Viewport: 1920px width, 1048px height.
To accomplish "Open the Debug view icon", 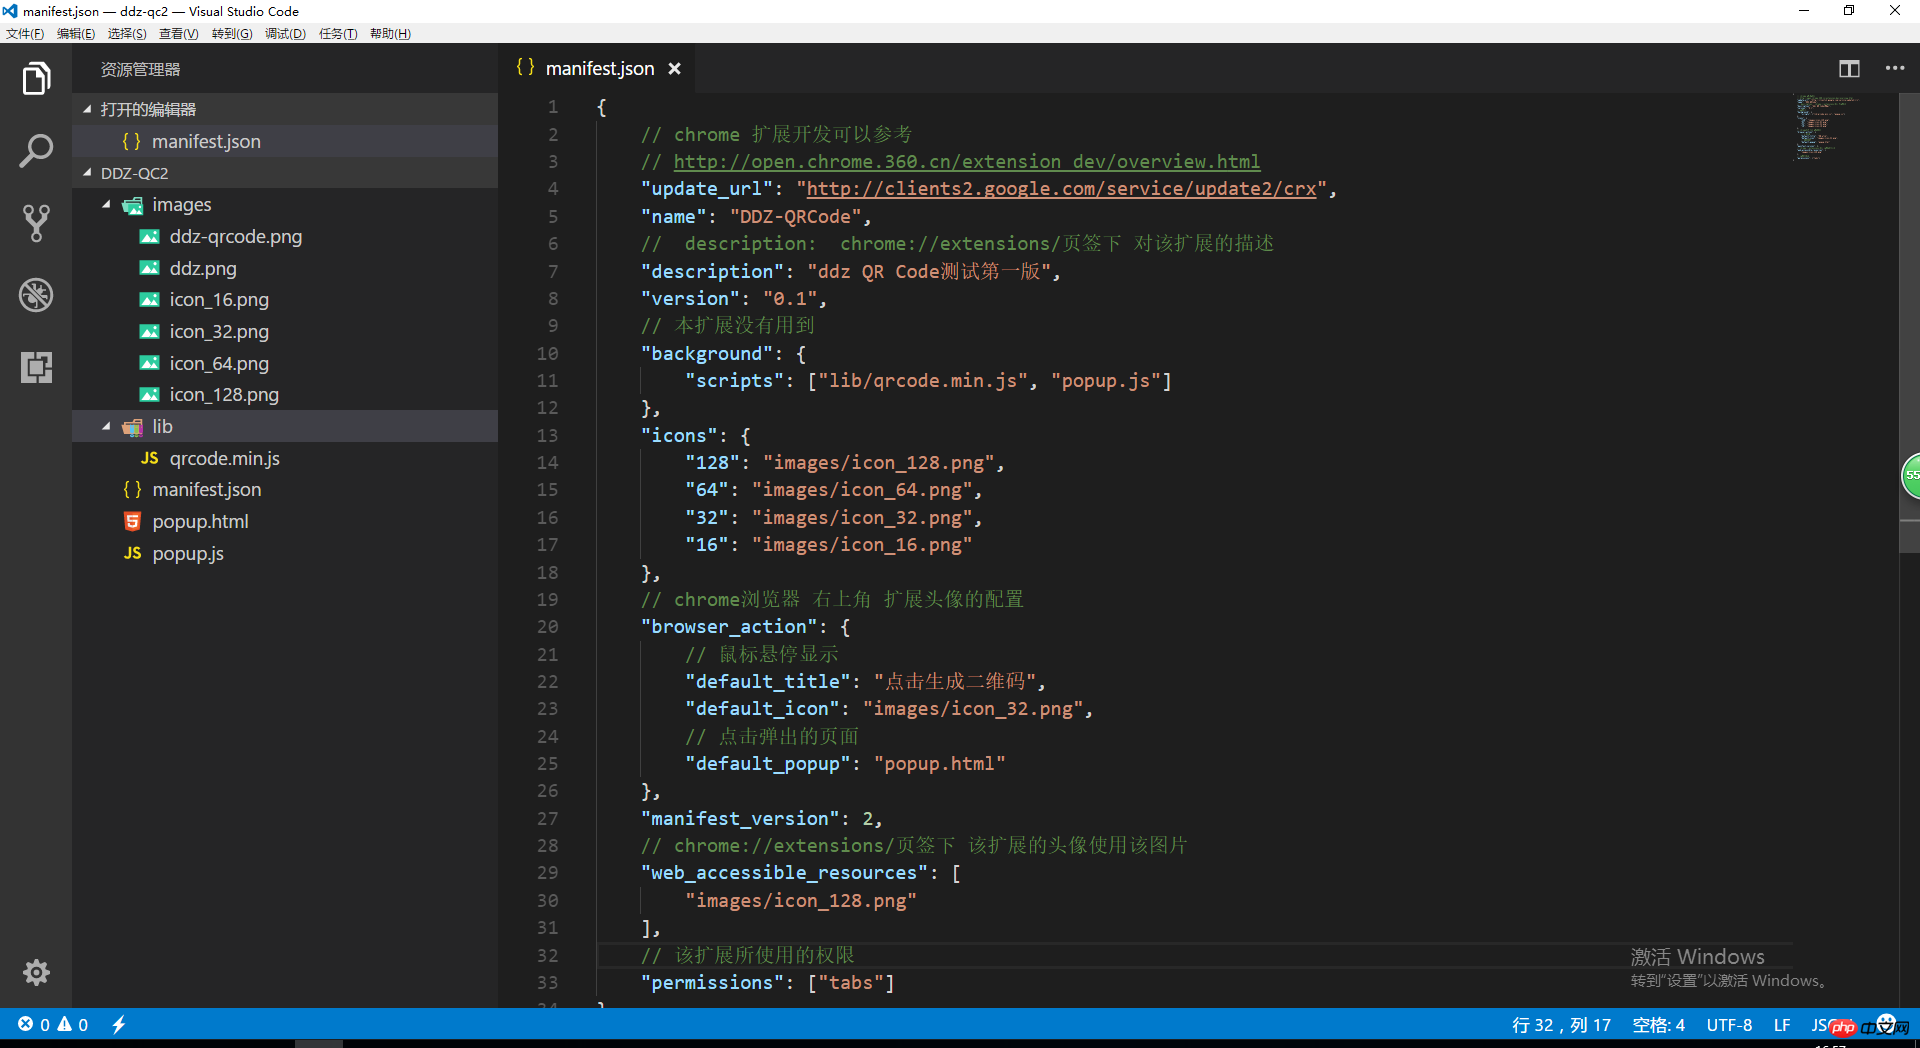I will (x=36, y=295).
